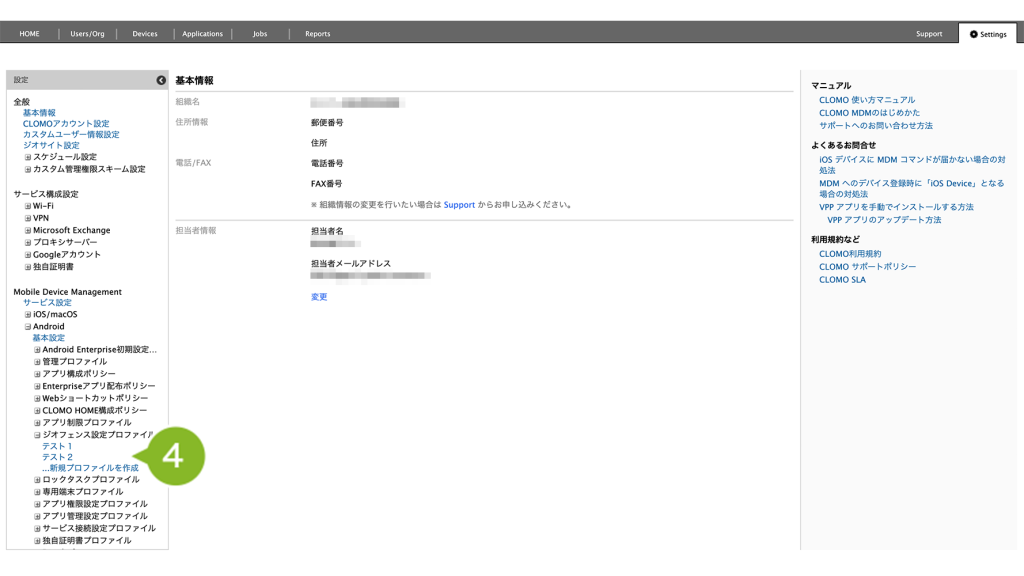
Task: Open the Settings tab with gear icon
Action: (x=987, y=34)
